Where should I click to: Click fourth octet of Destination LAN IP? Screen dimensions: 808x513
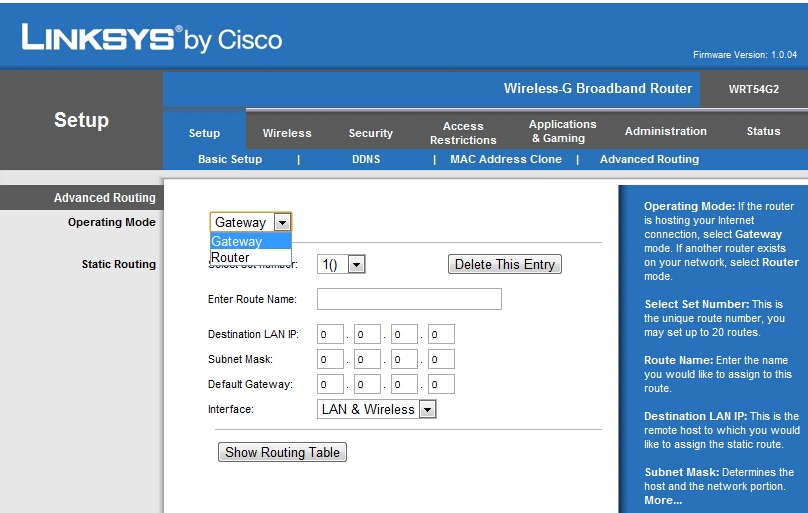pyautogui.click(x=442, y=334)
